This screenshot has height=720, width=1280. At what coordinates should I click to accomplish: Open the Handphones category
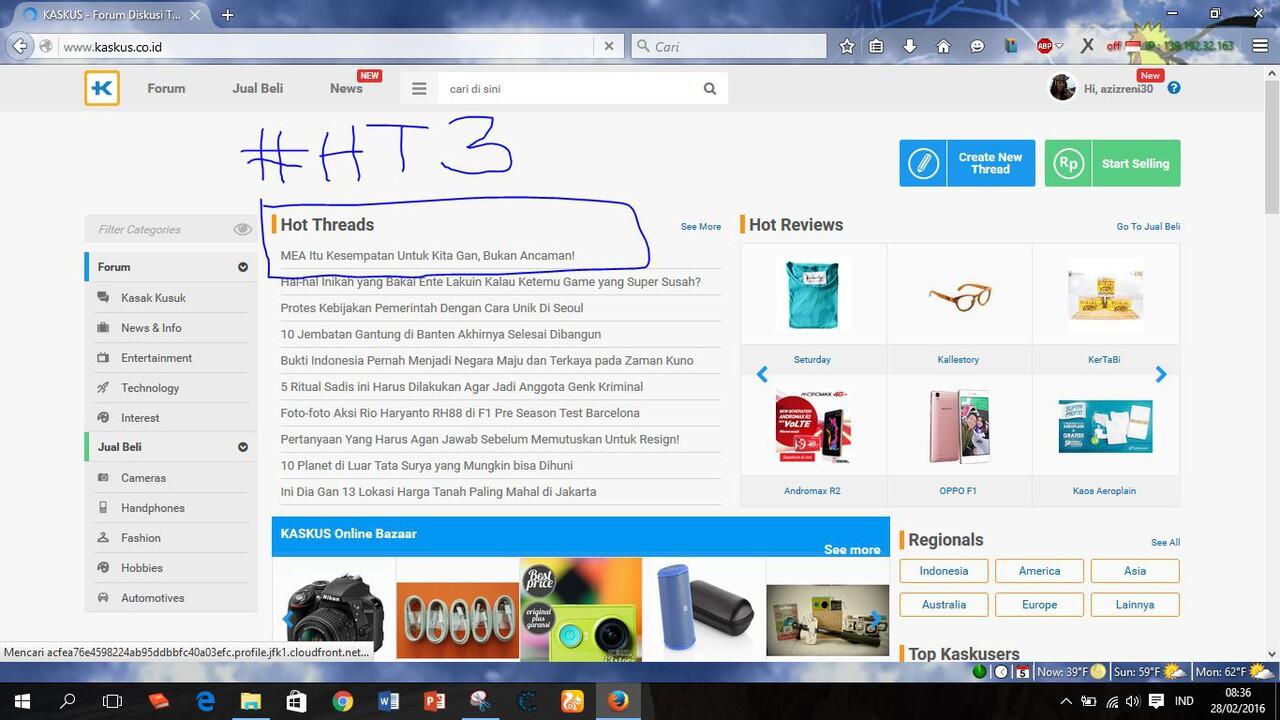click(x=153, y=508)
